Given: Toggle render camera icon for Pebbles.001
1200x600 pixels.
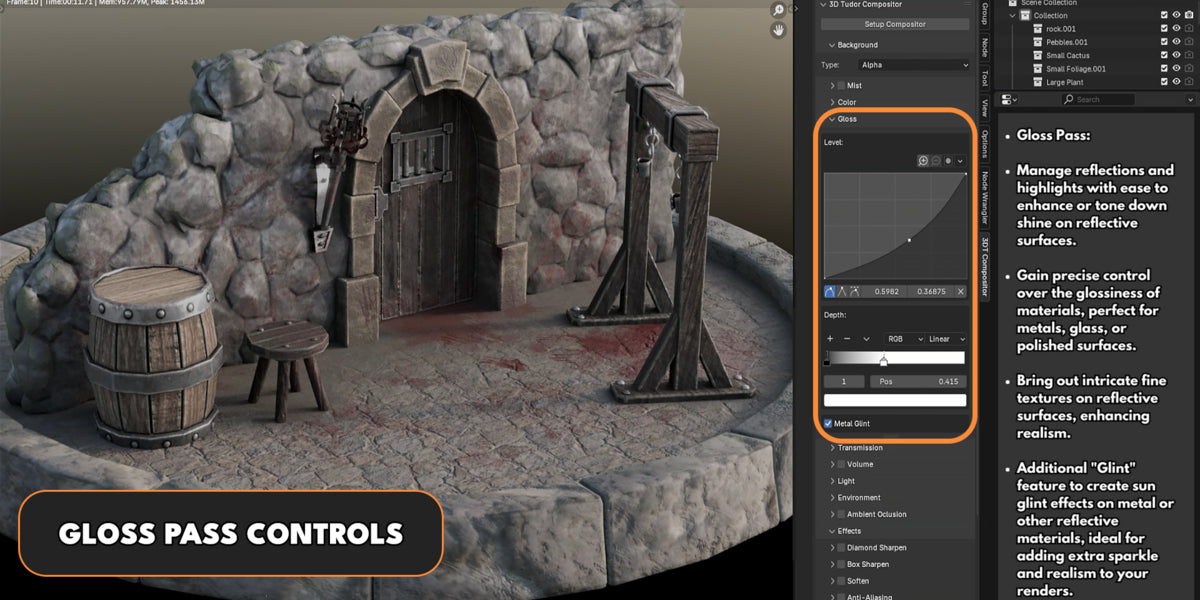Looking at the screenshot, I should coord(1189,42).
